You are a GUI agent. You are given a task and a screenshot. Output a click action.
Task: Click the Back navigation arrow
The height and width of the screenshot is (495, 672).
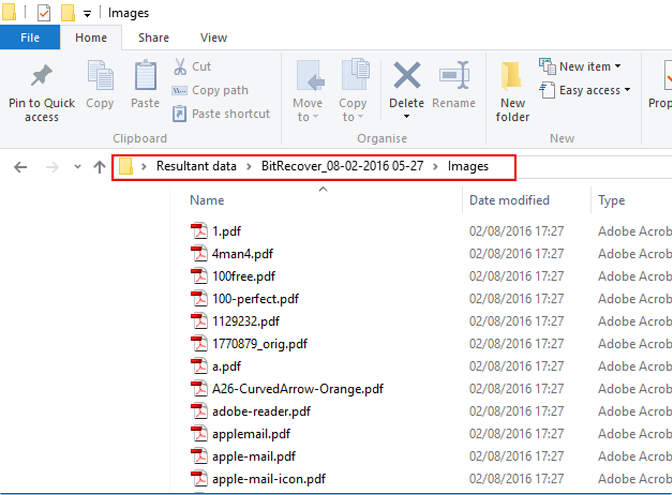click(x=20, y=167)
